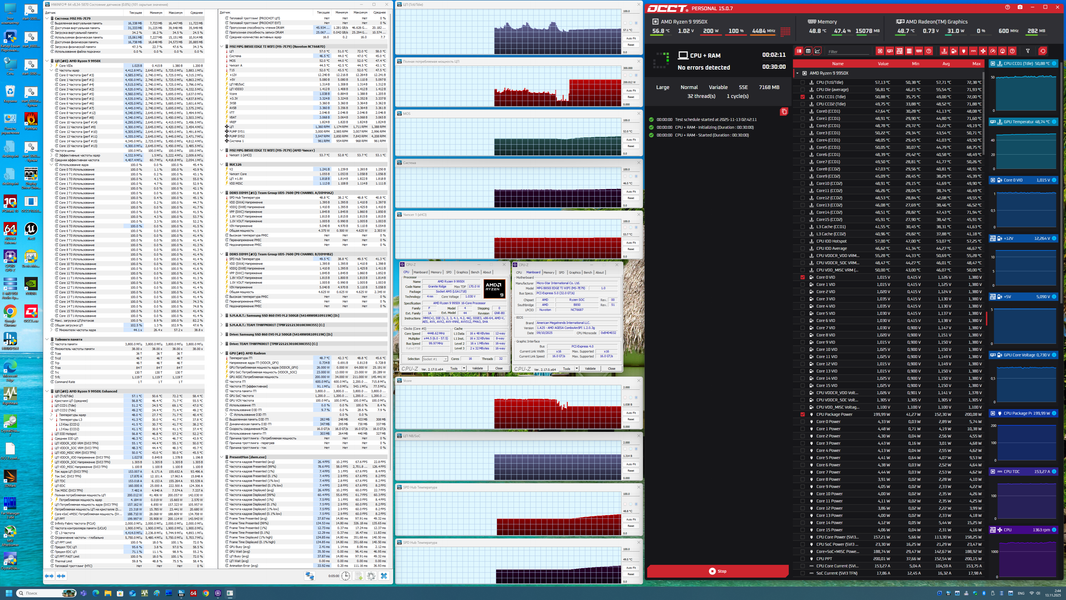1066x600 pixels.
Task: Open OCCT help icon in title bar
Action: (1008, 7)
